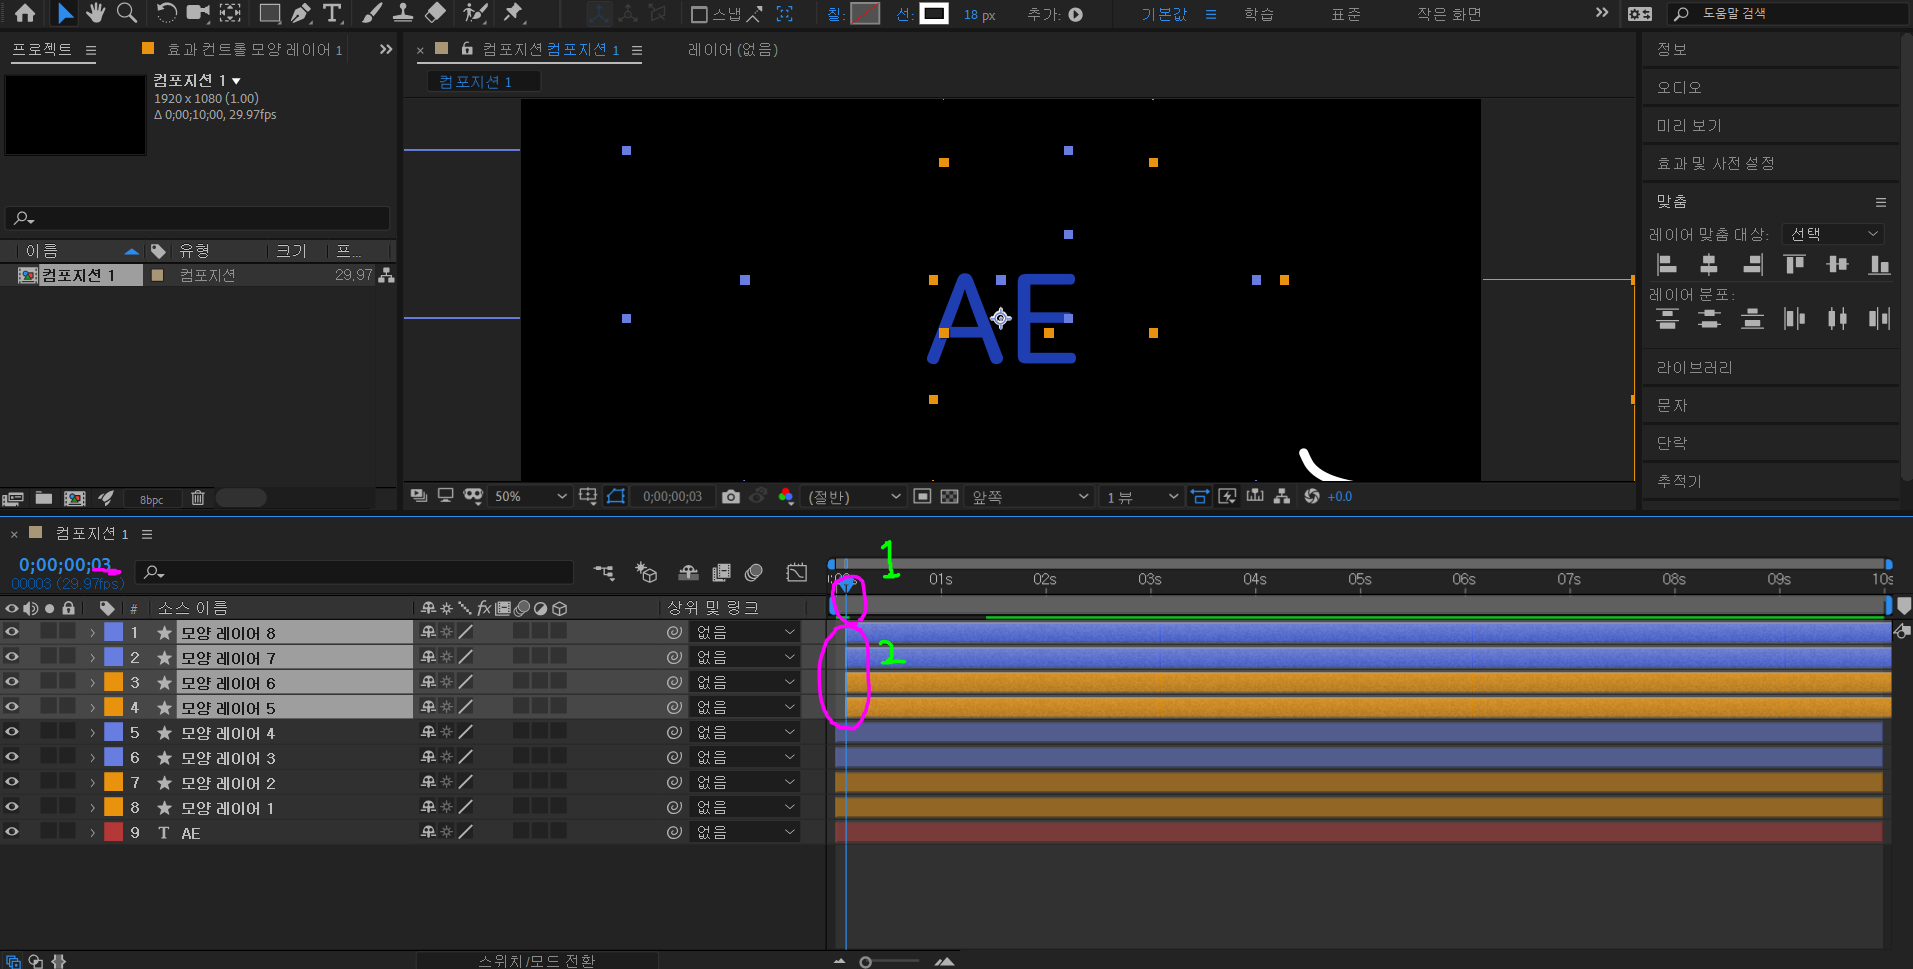Open the 레이어 맞춤 대상 선택 dropdown

point(1833,234)
